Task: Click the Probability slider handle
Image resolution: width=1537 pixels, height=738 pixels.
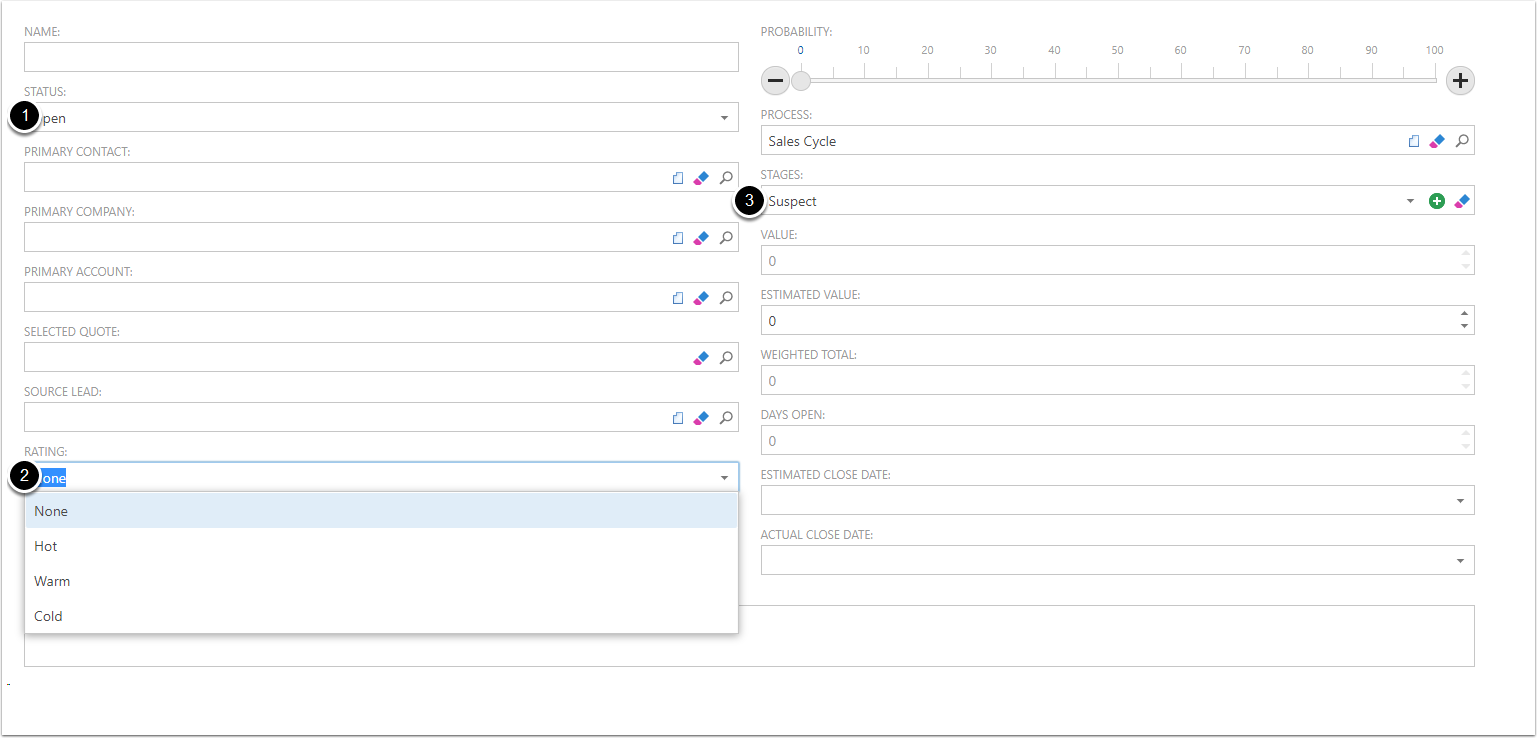Action: [x=801, y=81]
